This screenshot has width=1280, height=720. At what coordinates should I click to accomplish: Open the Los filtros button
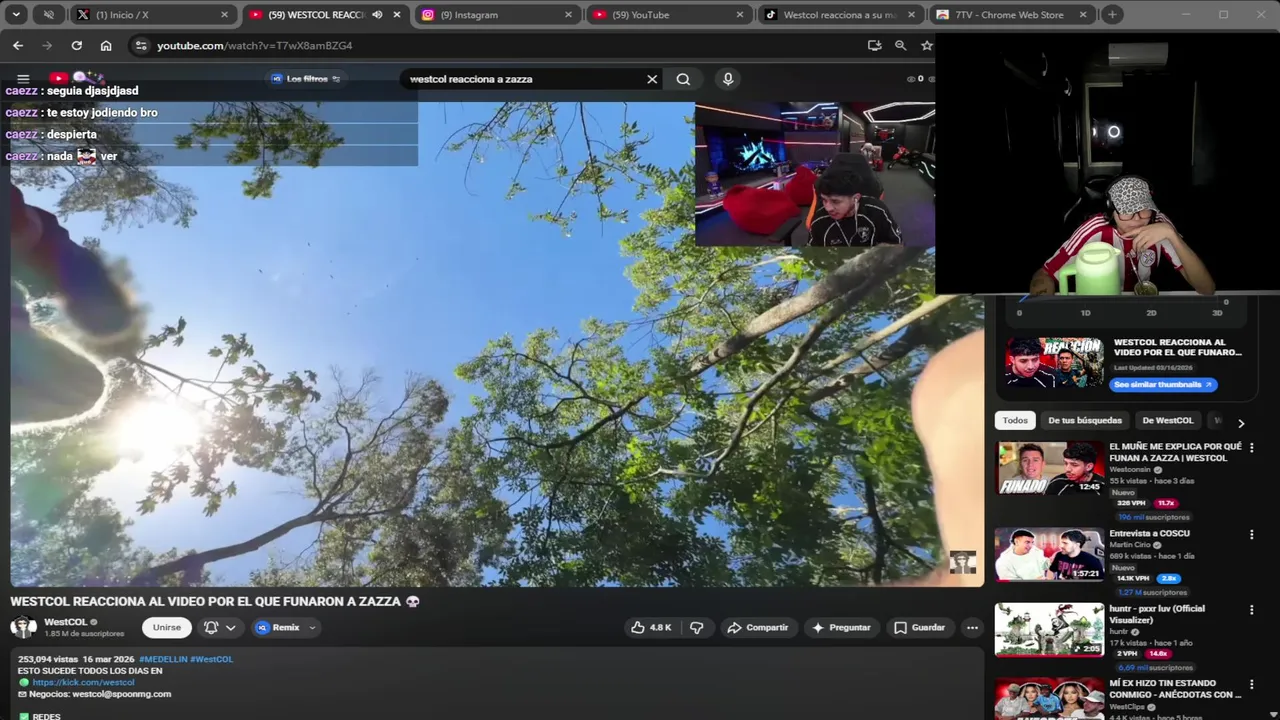click(306, 79)
